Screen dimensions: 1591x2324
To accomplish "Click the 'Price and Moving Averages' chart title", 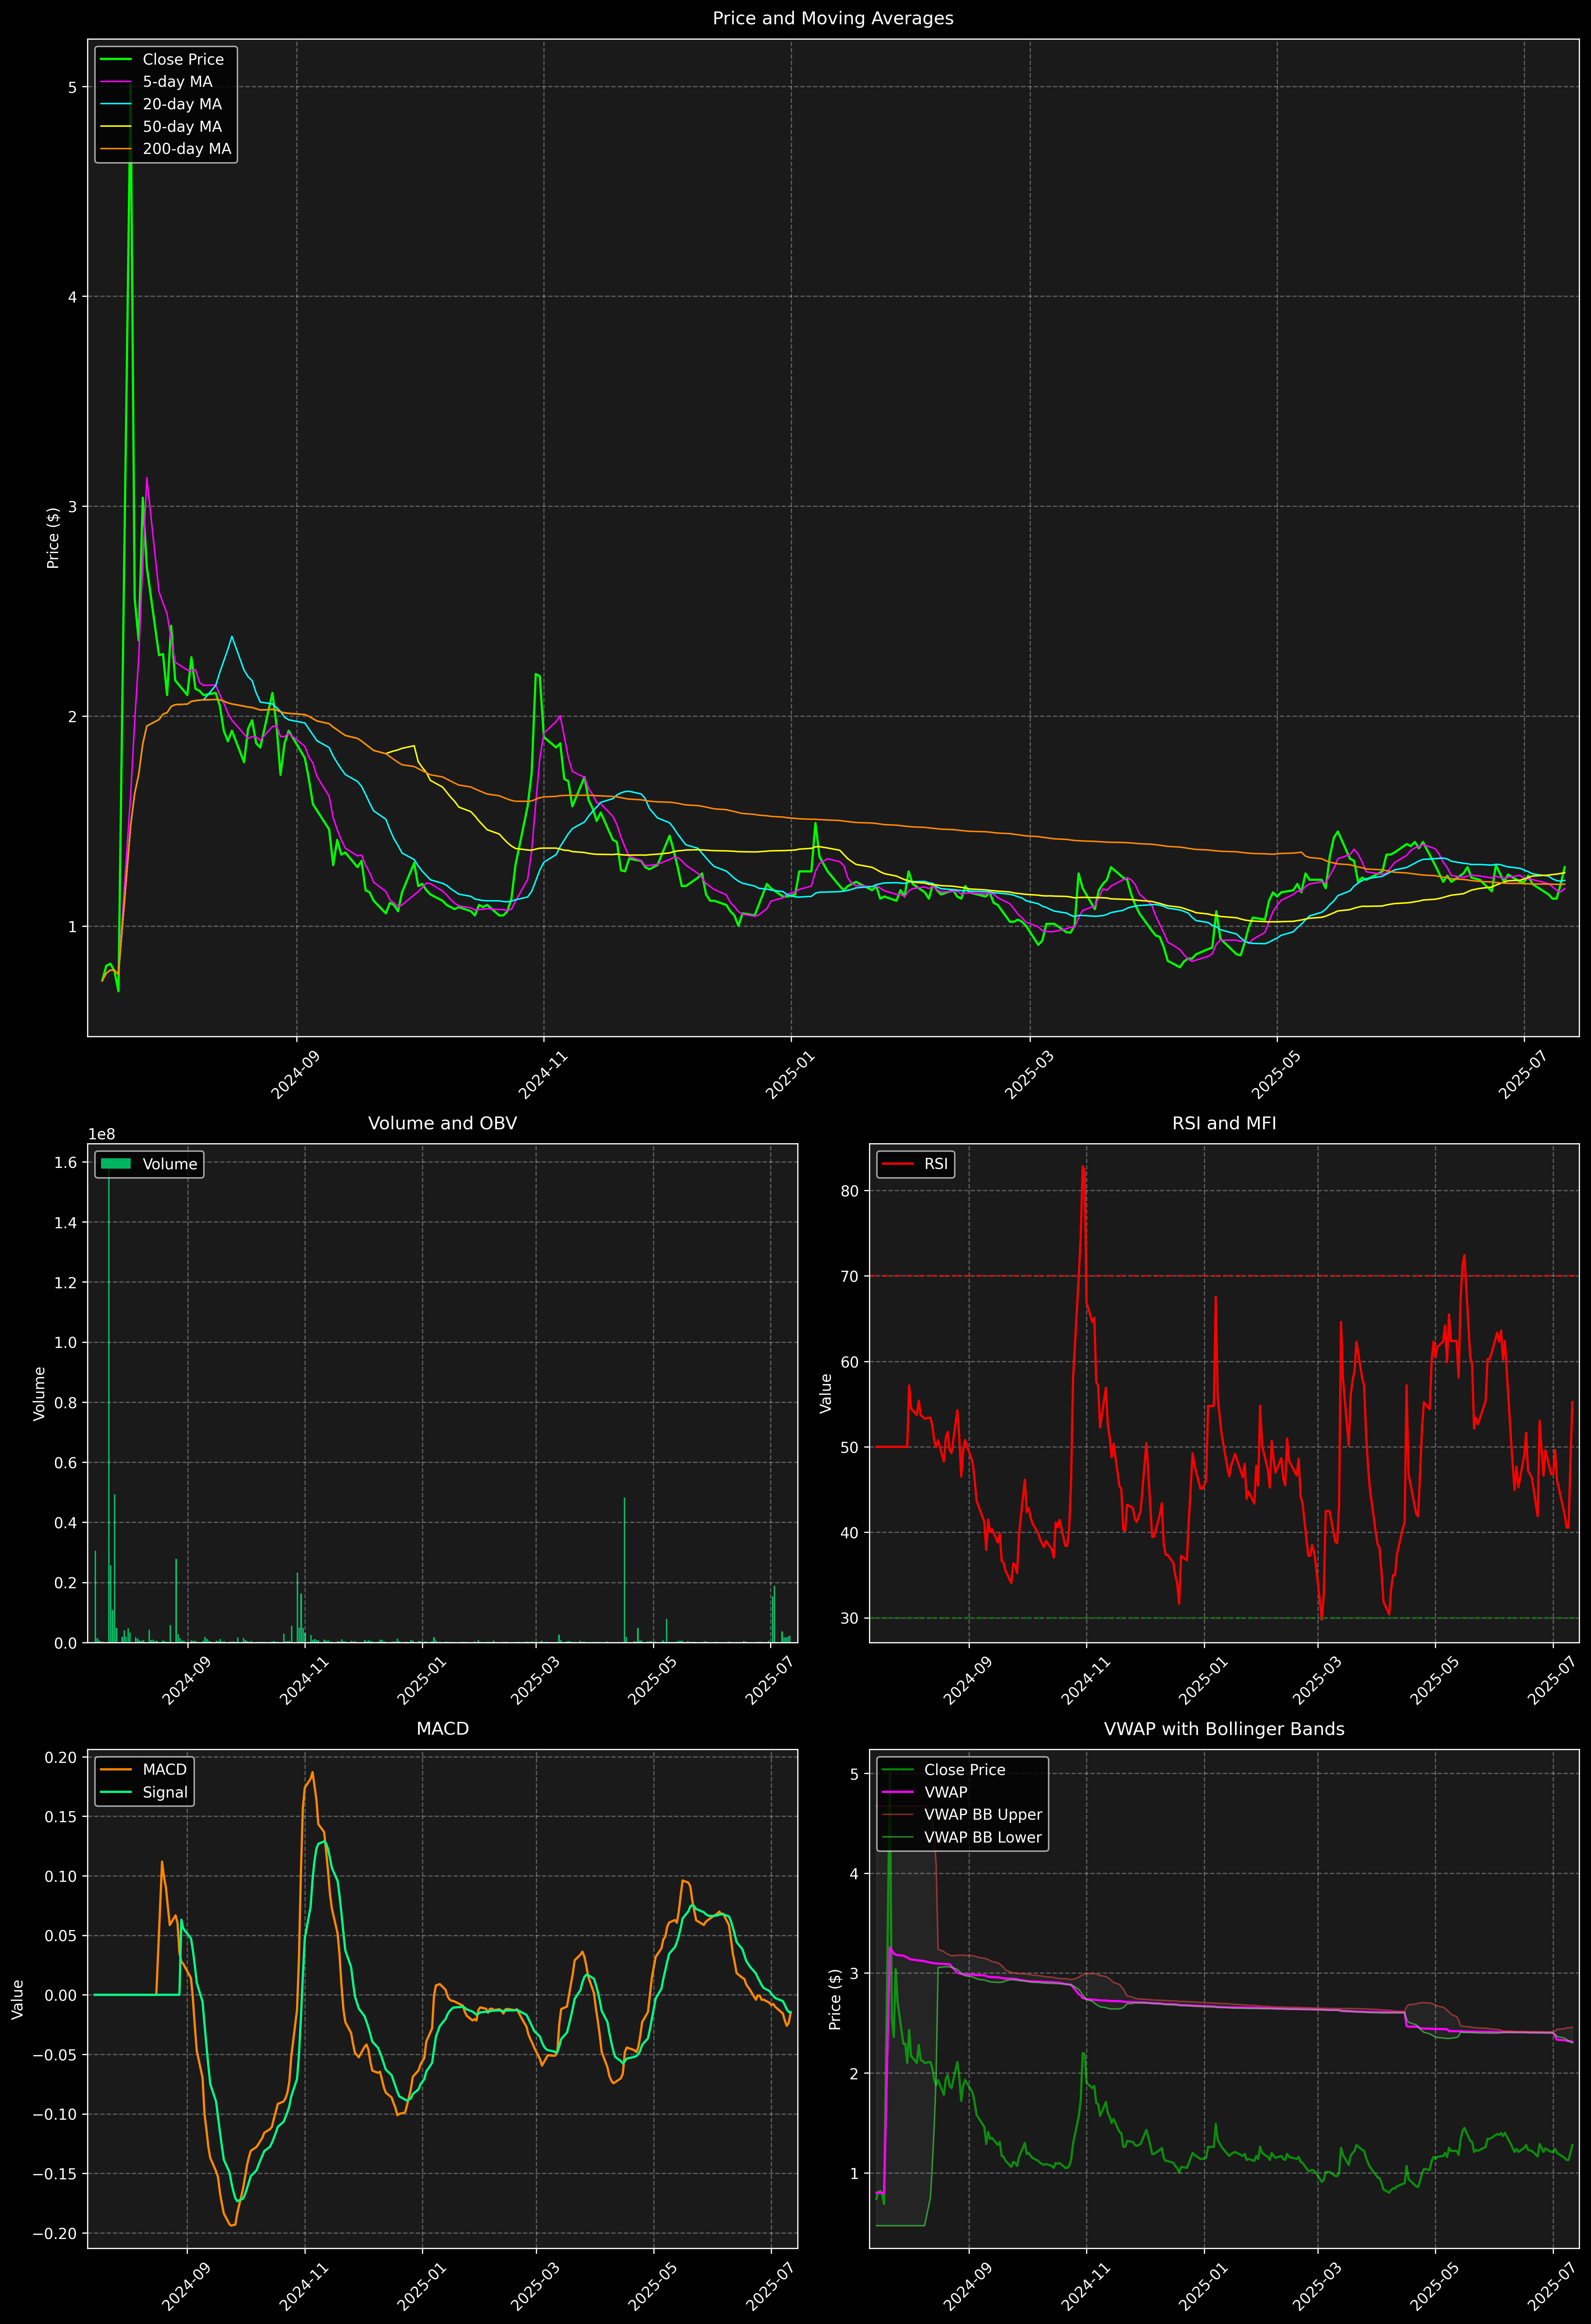I will point(833,18).
